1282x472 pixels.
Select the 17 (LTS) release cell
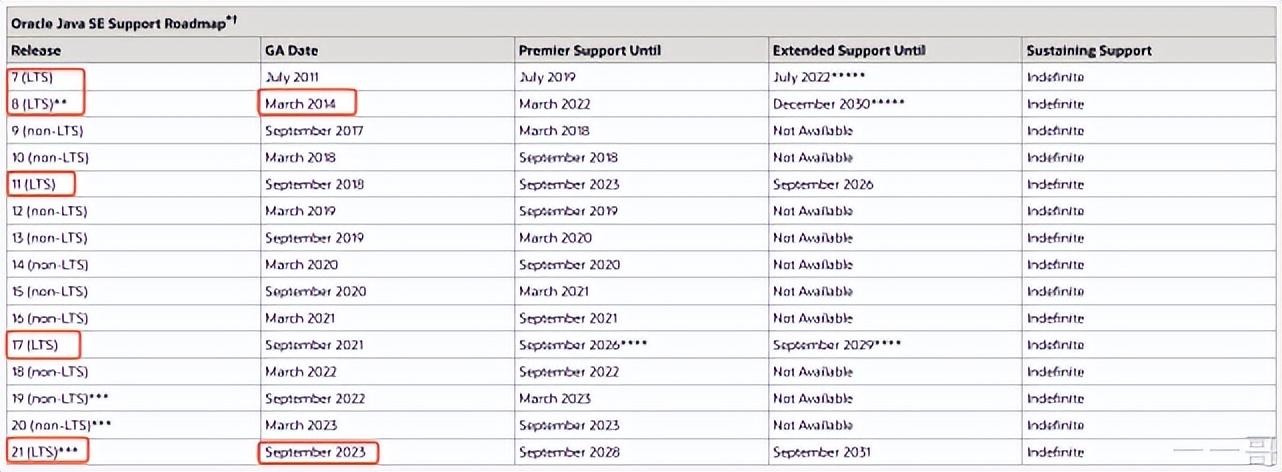pos(36,345)
